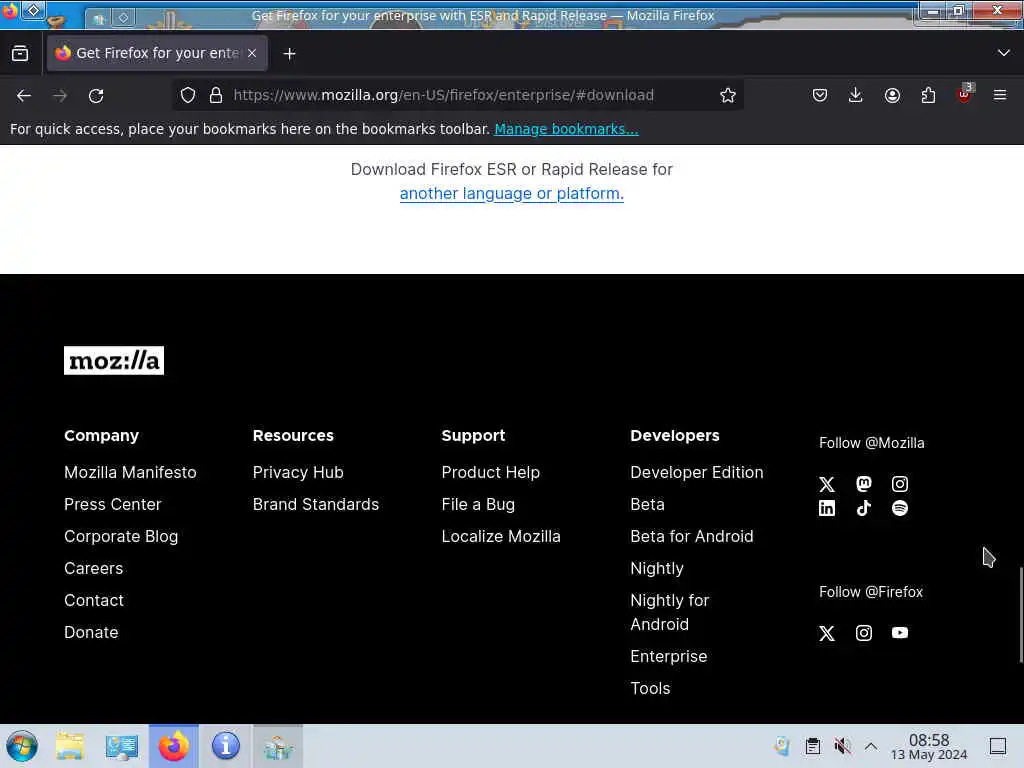Click show desktop button on taskbar
Image resolution: width=1024 pixels, height=768 pixels.
[x=998, y=746]
